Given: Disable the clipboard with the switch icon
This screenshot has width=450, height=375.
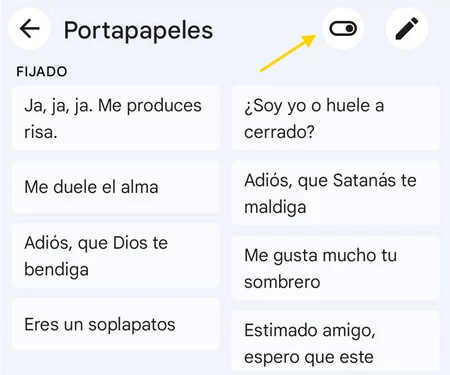Looking at the screenshot, I should (343, 29).
